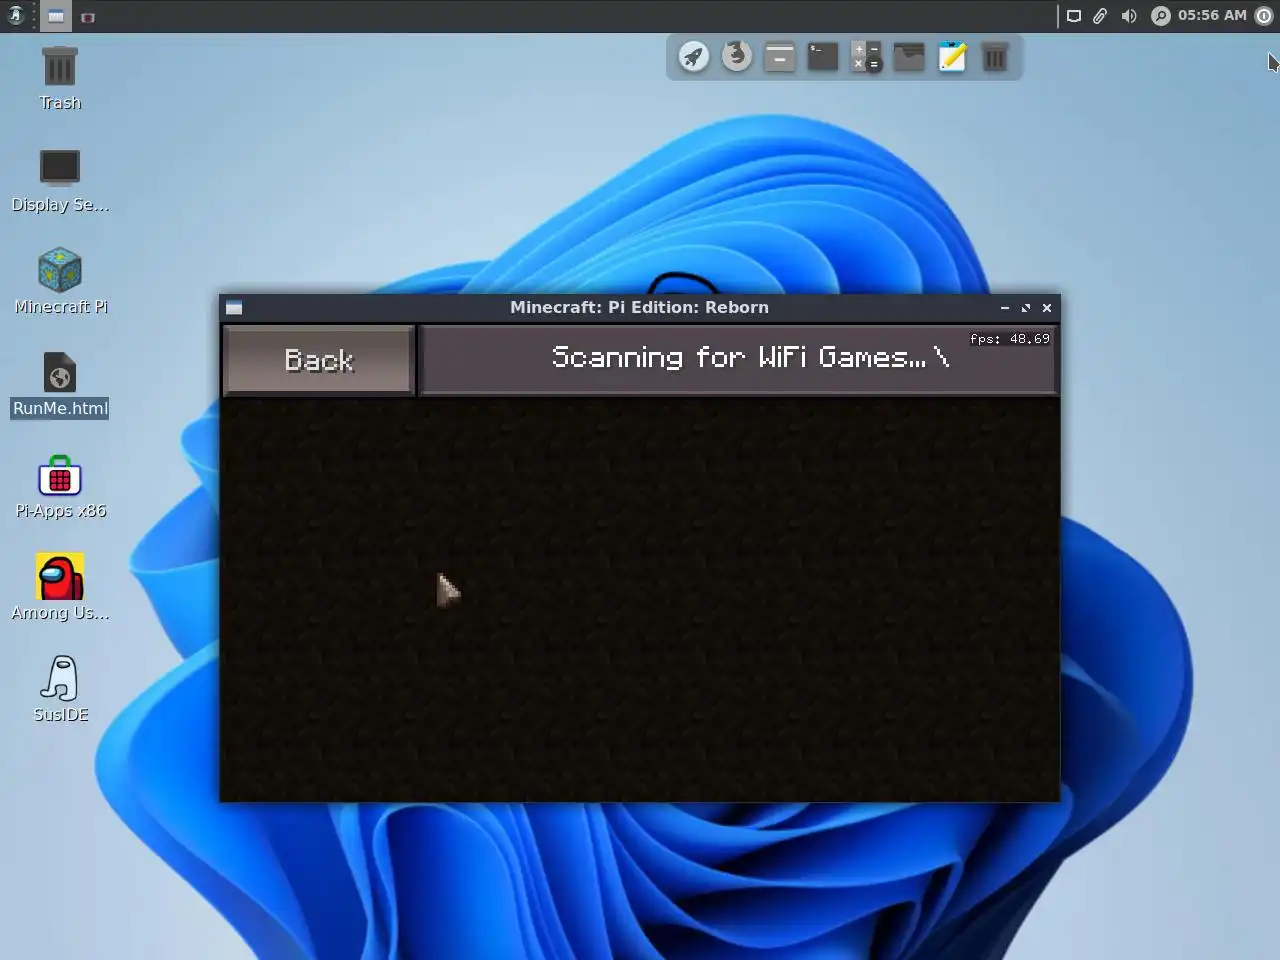Click the volume speaker icon

[1129, 16]
